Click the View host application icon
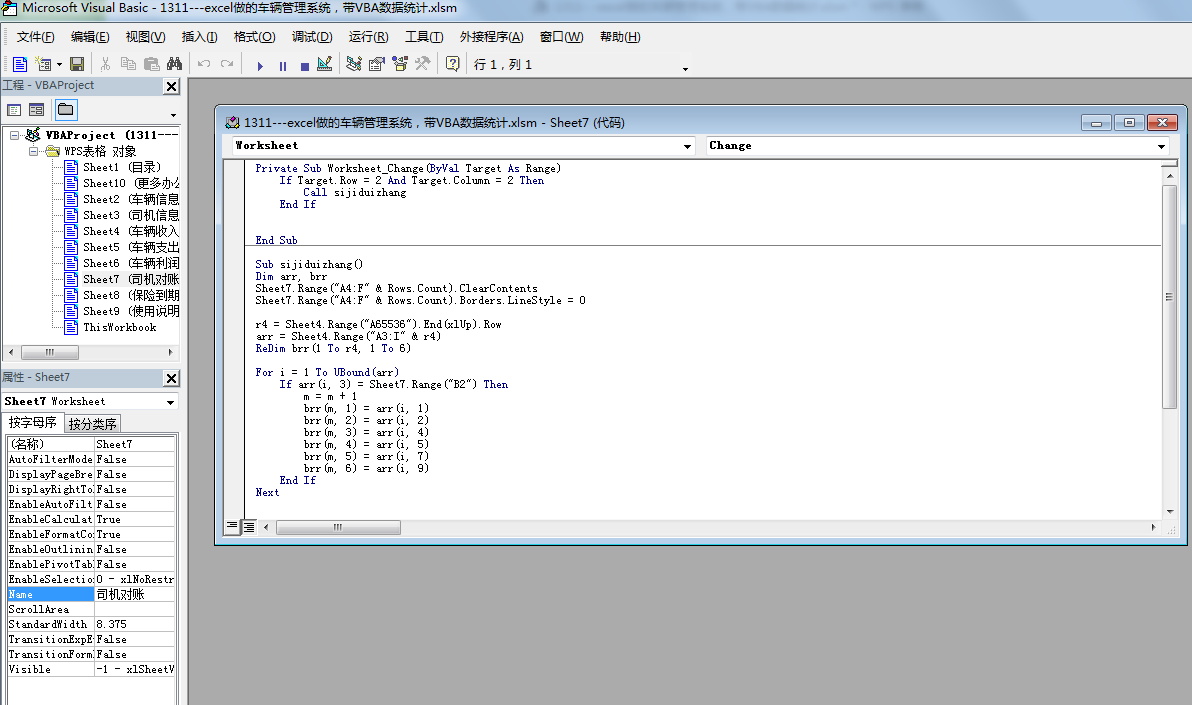The width and height of the screenshot is (1192, 705). (x=21, y=65)
